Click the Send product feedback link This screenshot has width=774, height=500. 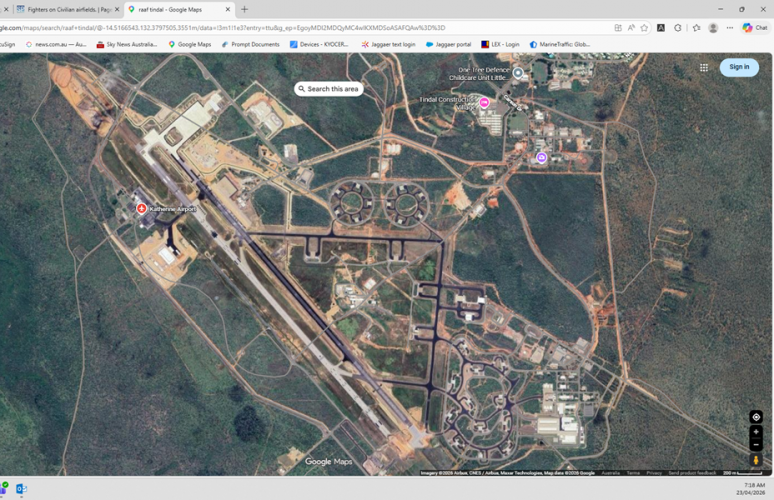[690, 473]
